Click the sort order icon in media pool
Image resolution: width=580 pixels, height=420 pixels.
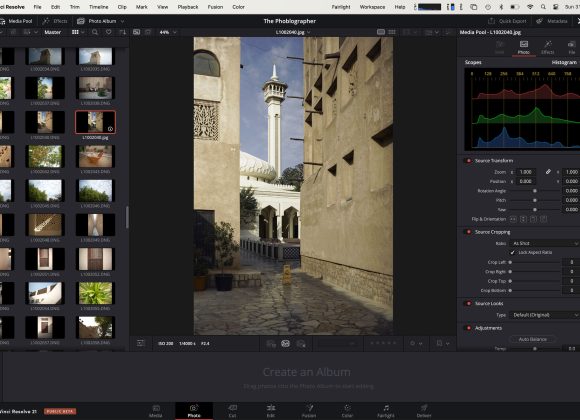click(122, 32)
